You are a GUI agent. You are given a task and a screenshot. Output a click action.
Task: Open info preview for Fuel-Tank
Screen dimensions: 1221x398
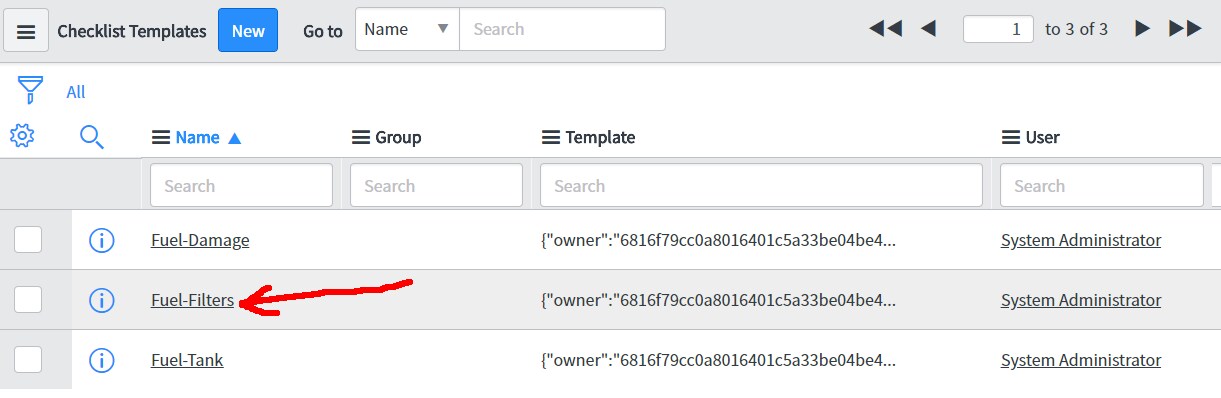(x=102, y=360)
